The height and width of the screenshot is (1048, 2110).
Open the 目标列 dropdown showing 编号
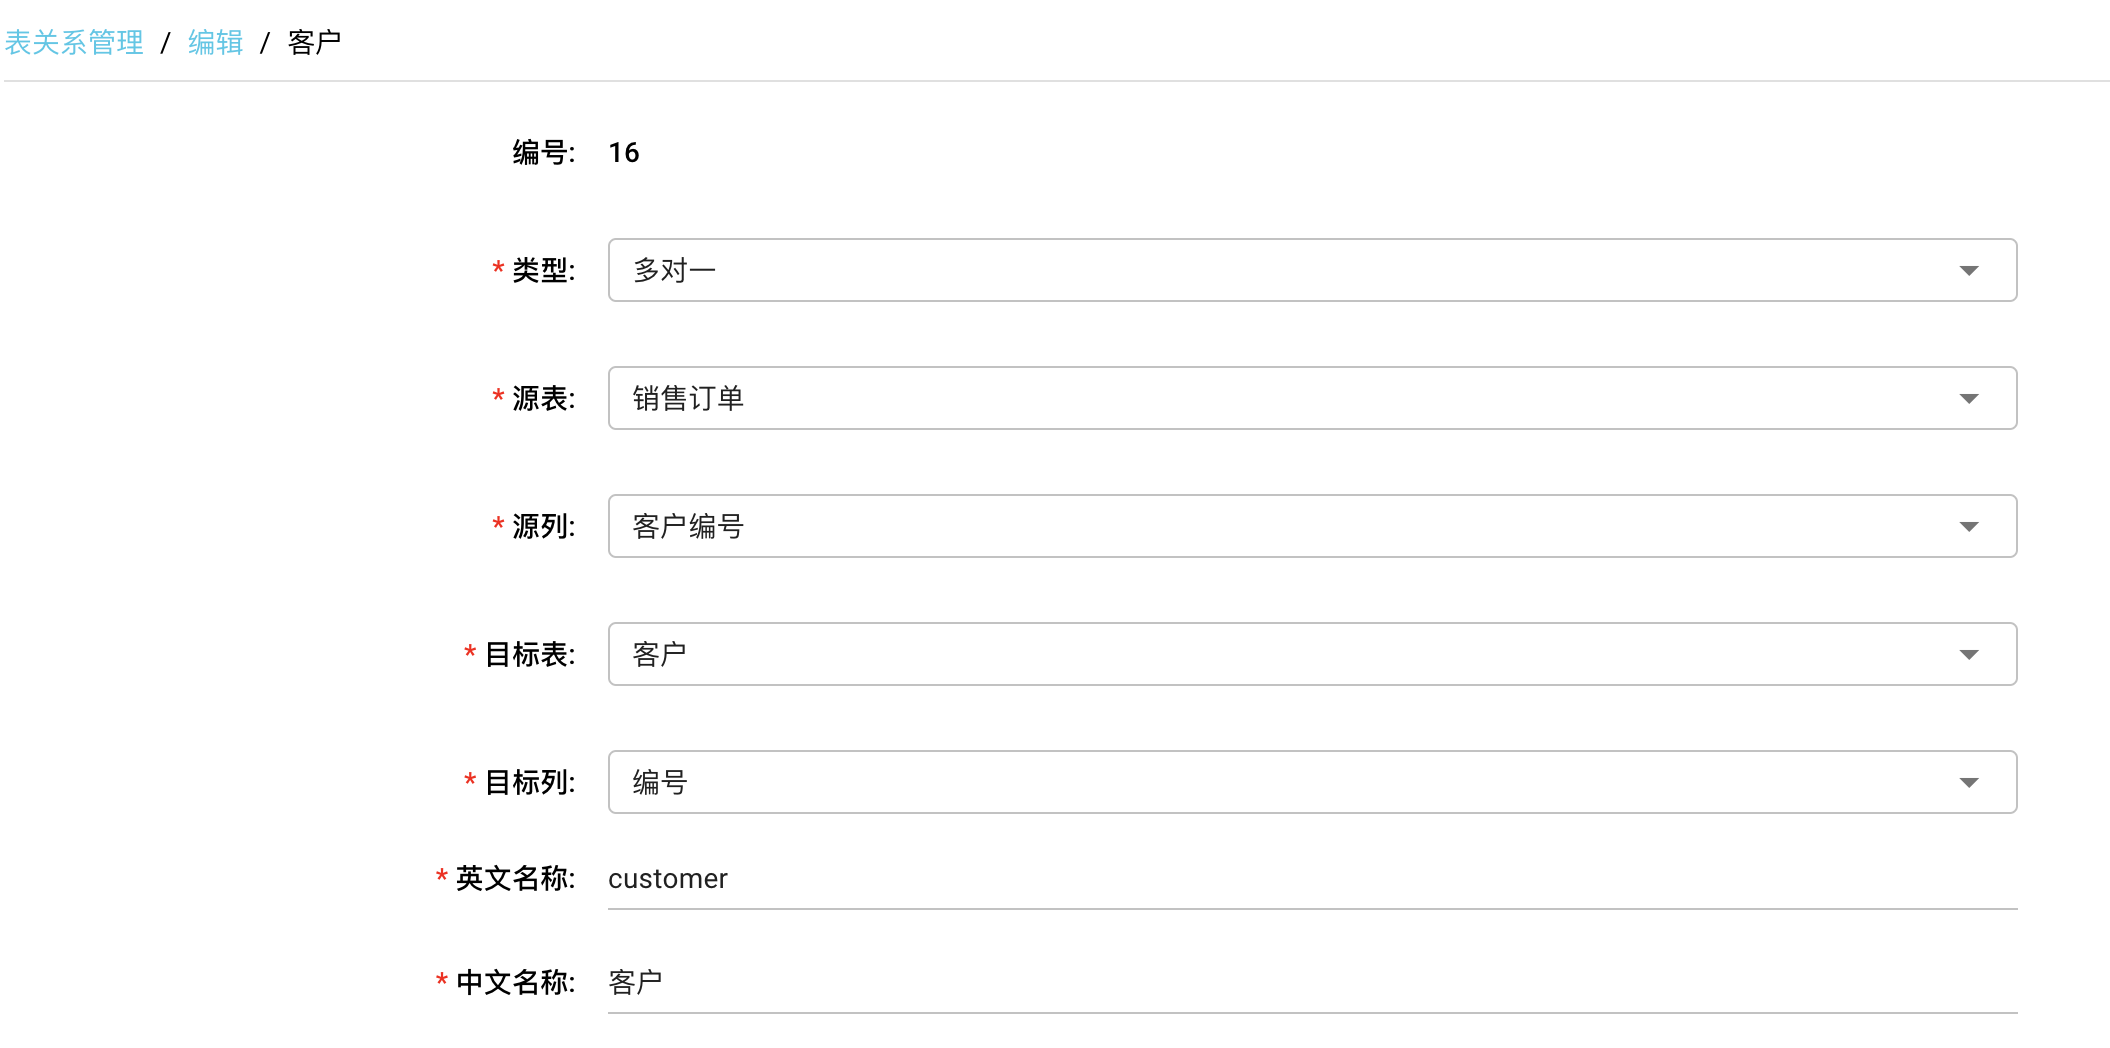coord(1280,782)
